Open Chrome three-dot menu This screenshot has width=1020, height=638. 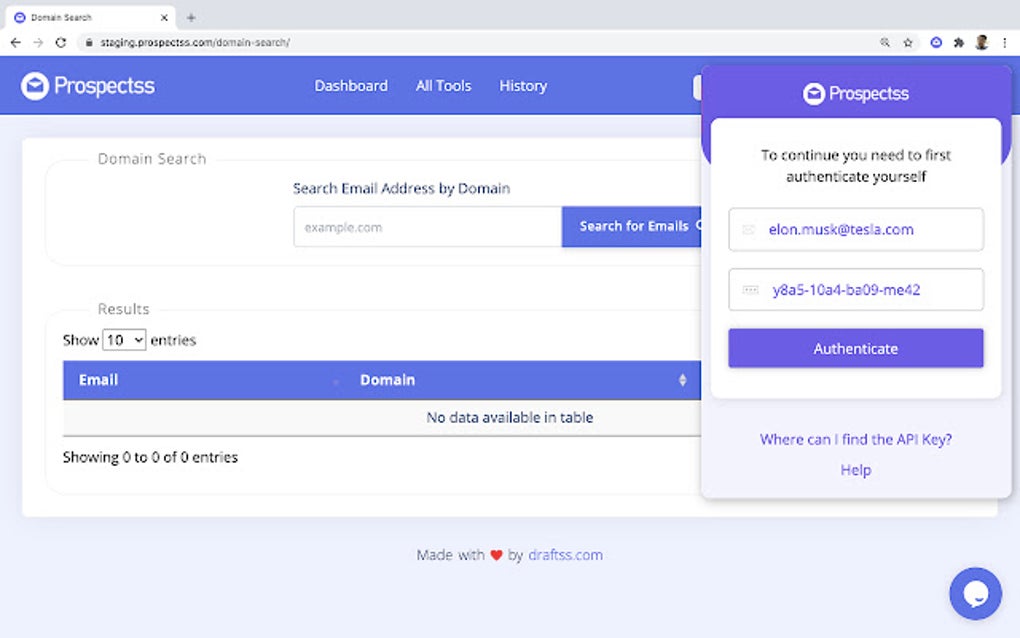(x=1005, y=43)
